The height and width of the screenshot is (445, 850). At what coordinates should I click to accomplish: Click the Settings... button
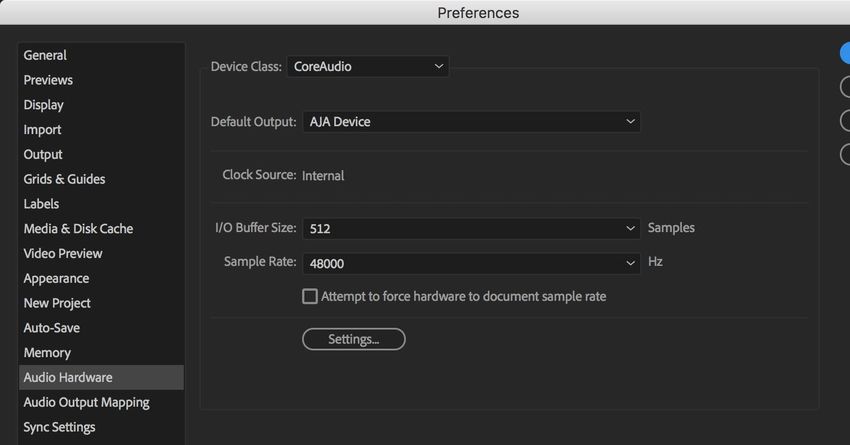353,339
